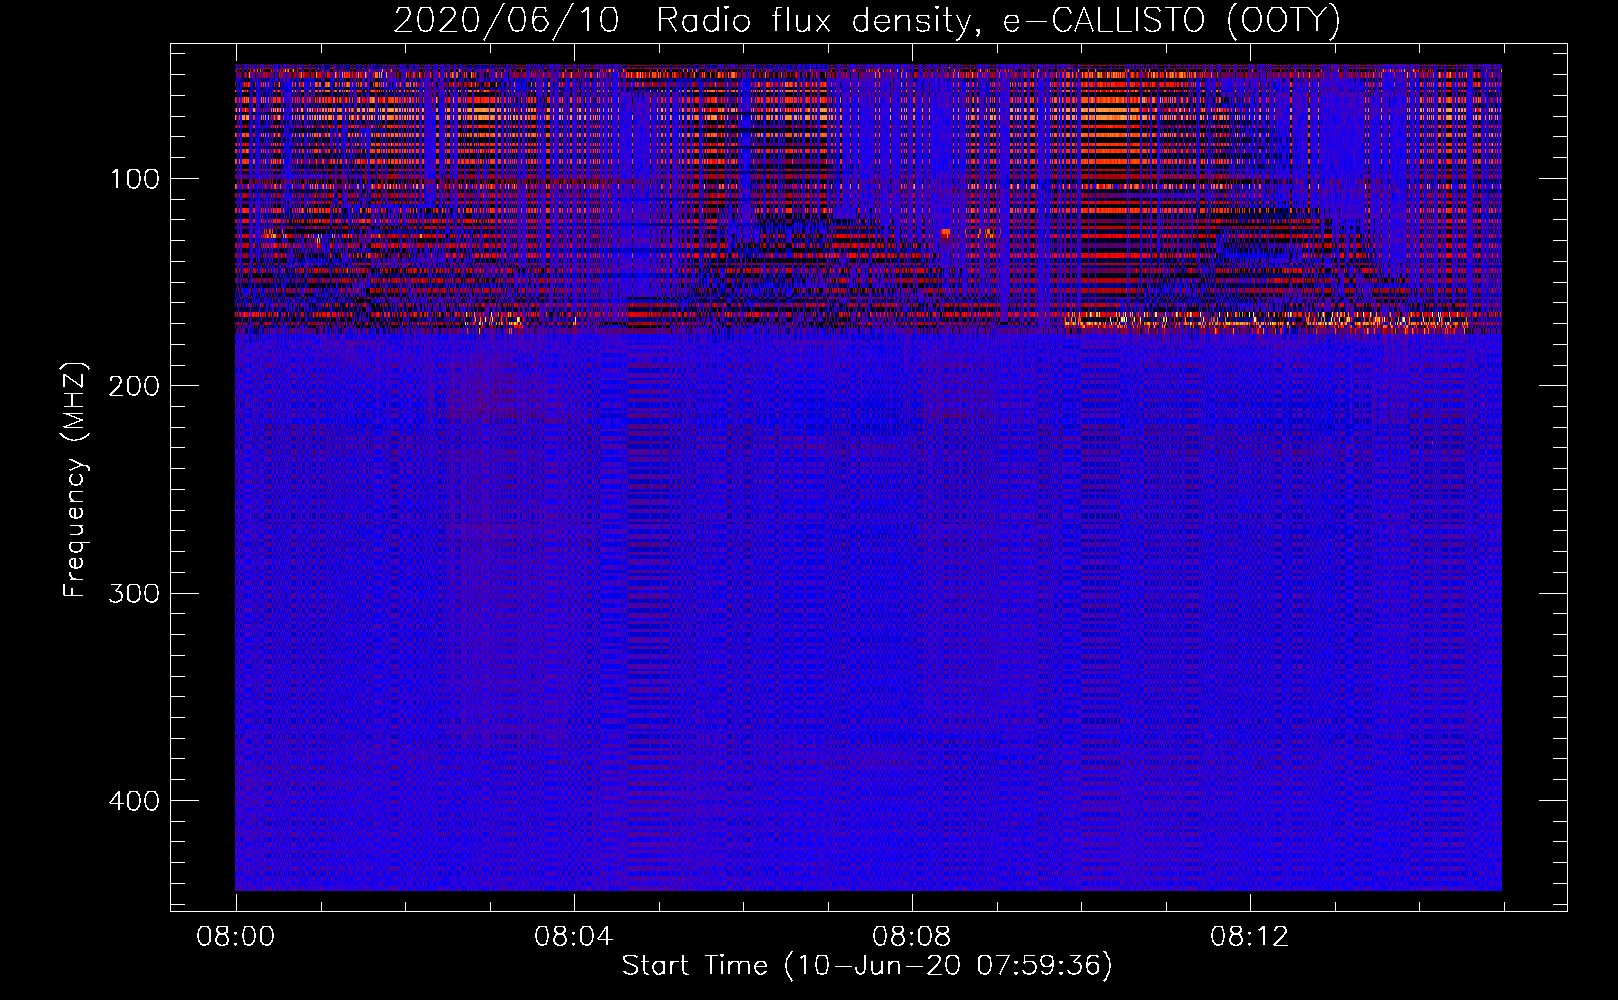Image resolution: width=1618 pixels, height=1000 pixels.
Task: Select the "Frequency (MHZ)" axis label
Action: pyautogui.click(x=75, y=480)
